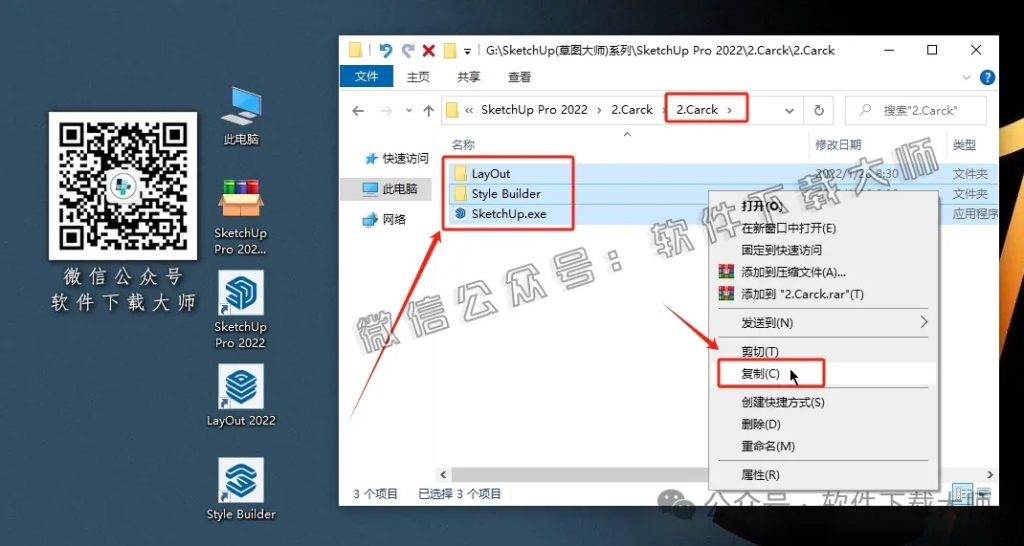Image resolution: width=1024 pixels, height=546 pixels.
Task: Click the refresh button beside address bar
Action: tap(819, 110)
